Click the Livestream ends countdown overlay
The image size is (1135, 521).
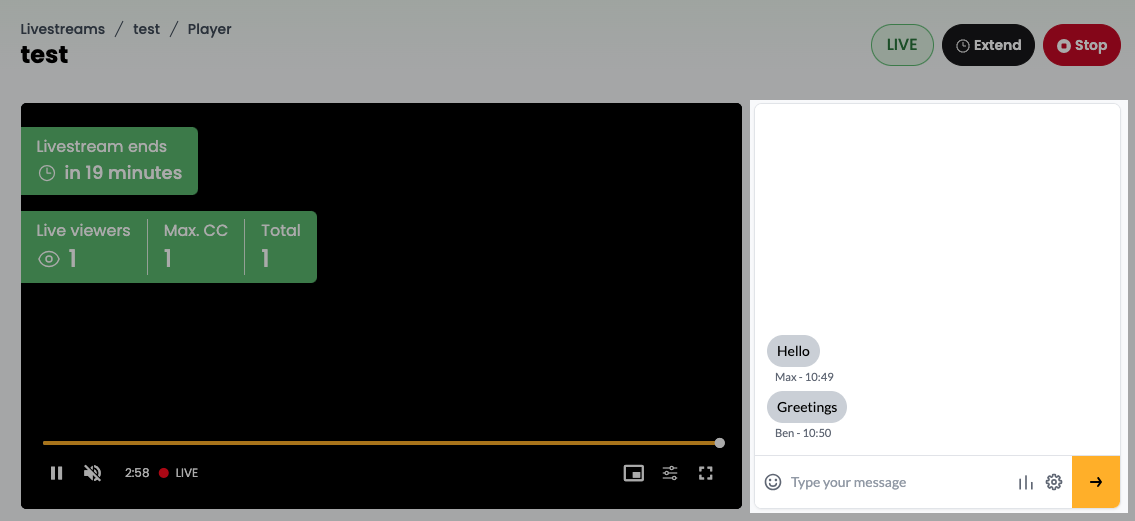click(109, 161)
